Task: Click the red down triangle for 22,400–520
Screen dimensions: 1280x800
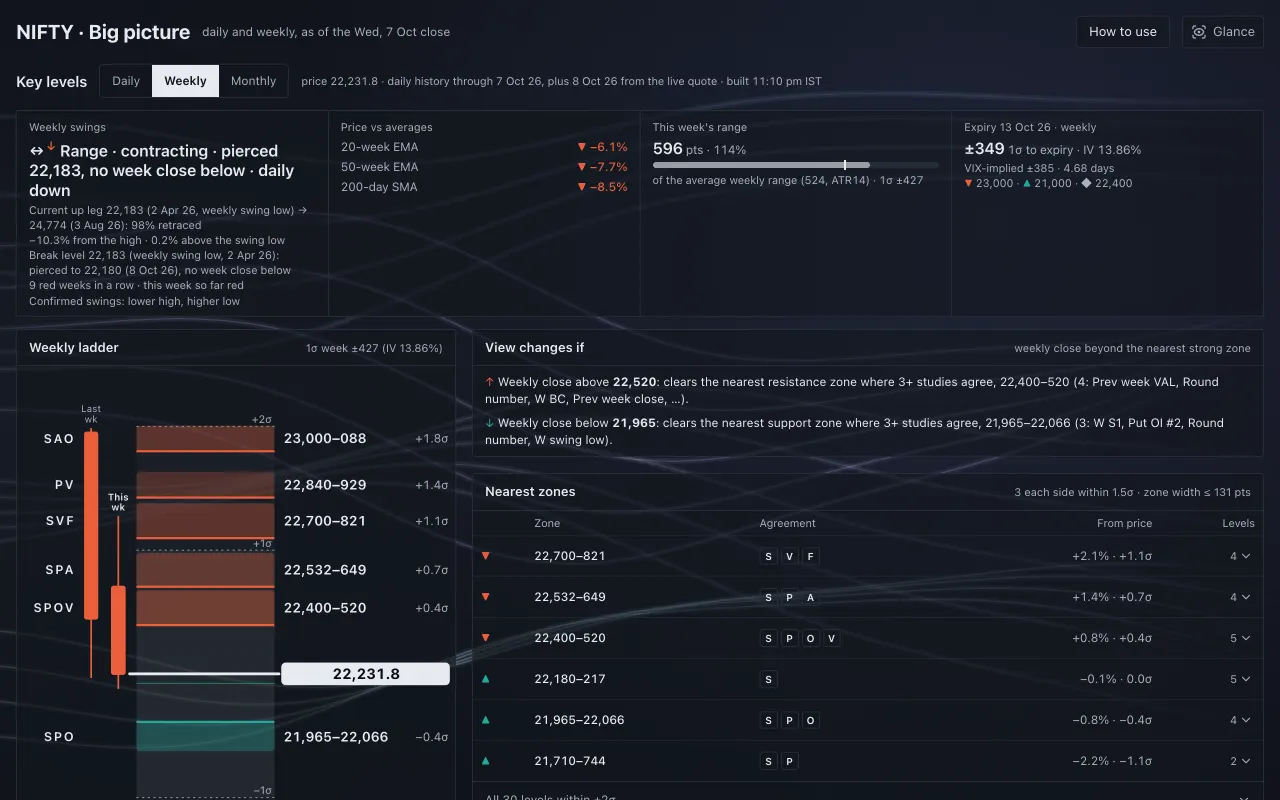Action: coord(486,638)
